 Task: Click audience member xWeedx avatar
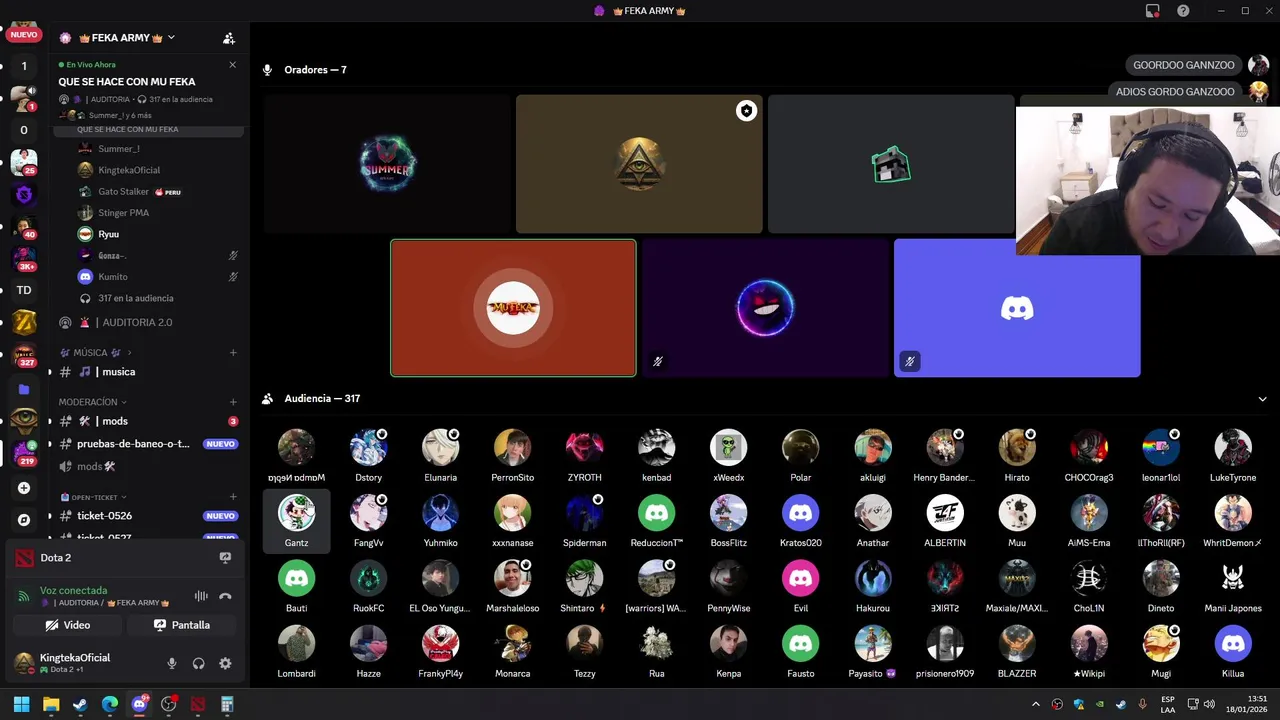click(728, 448)
